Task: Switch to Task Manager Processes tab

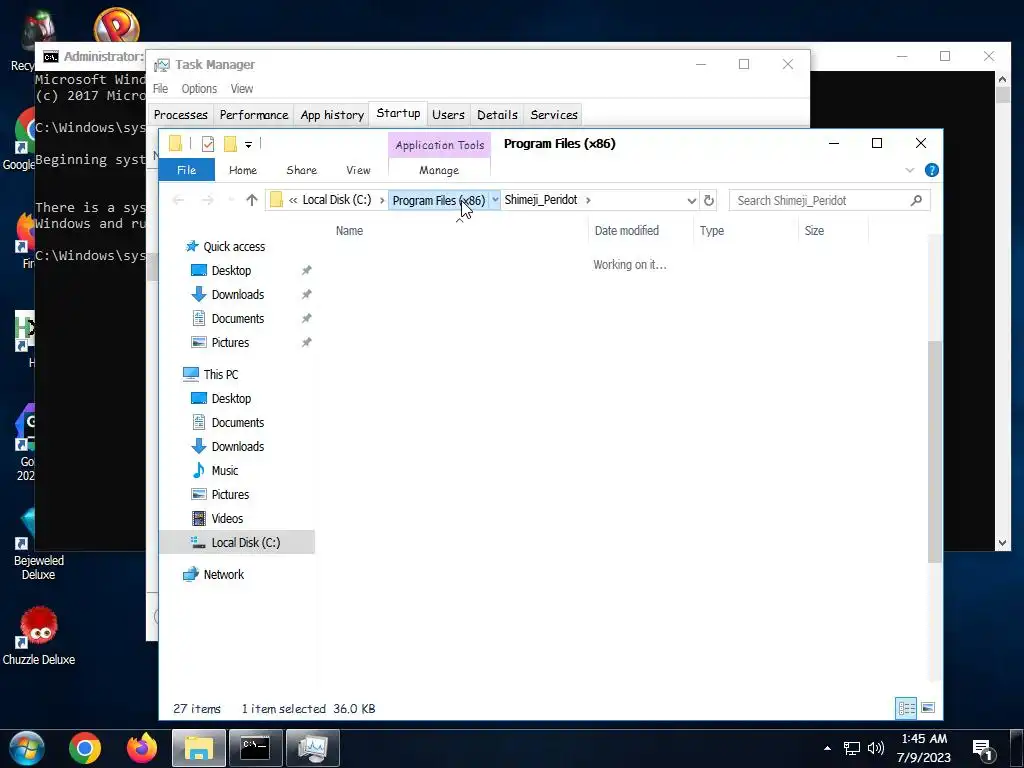Action: click(x=181, y=115)
